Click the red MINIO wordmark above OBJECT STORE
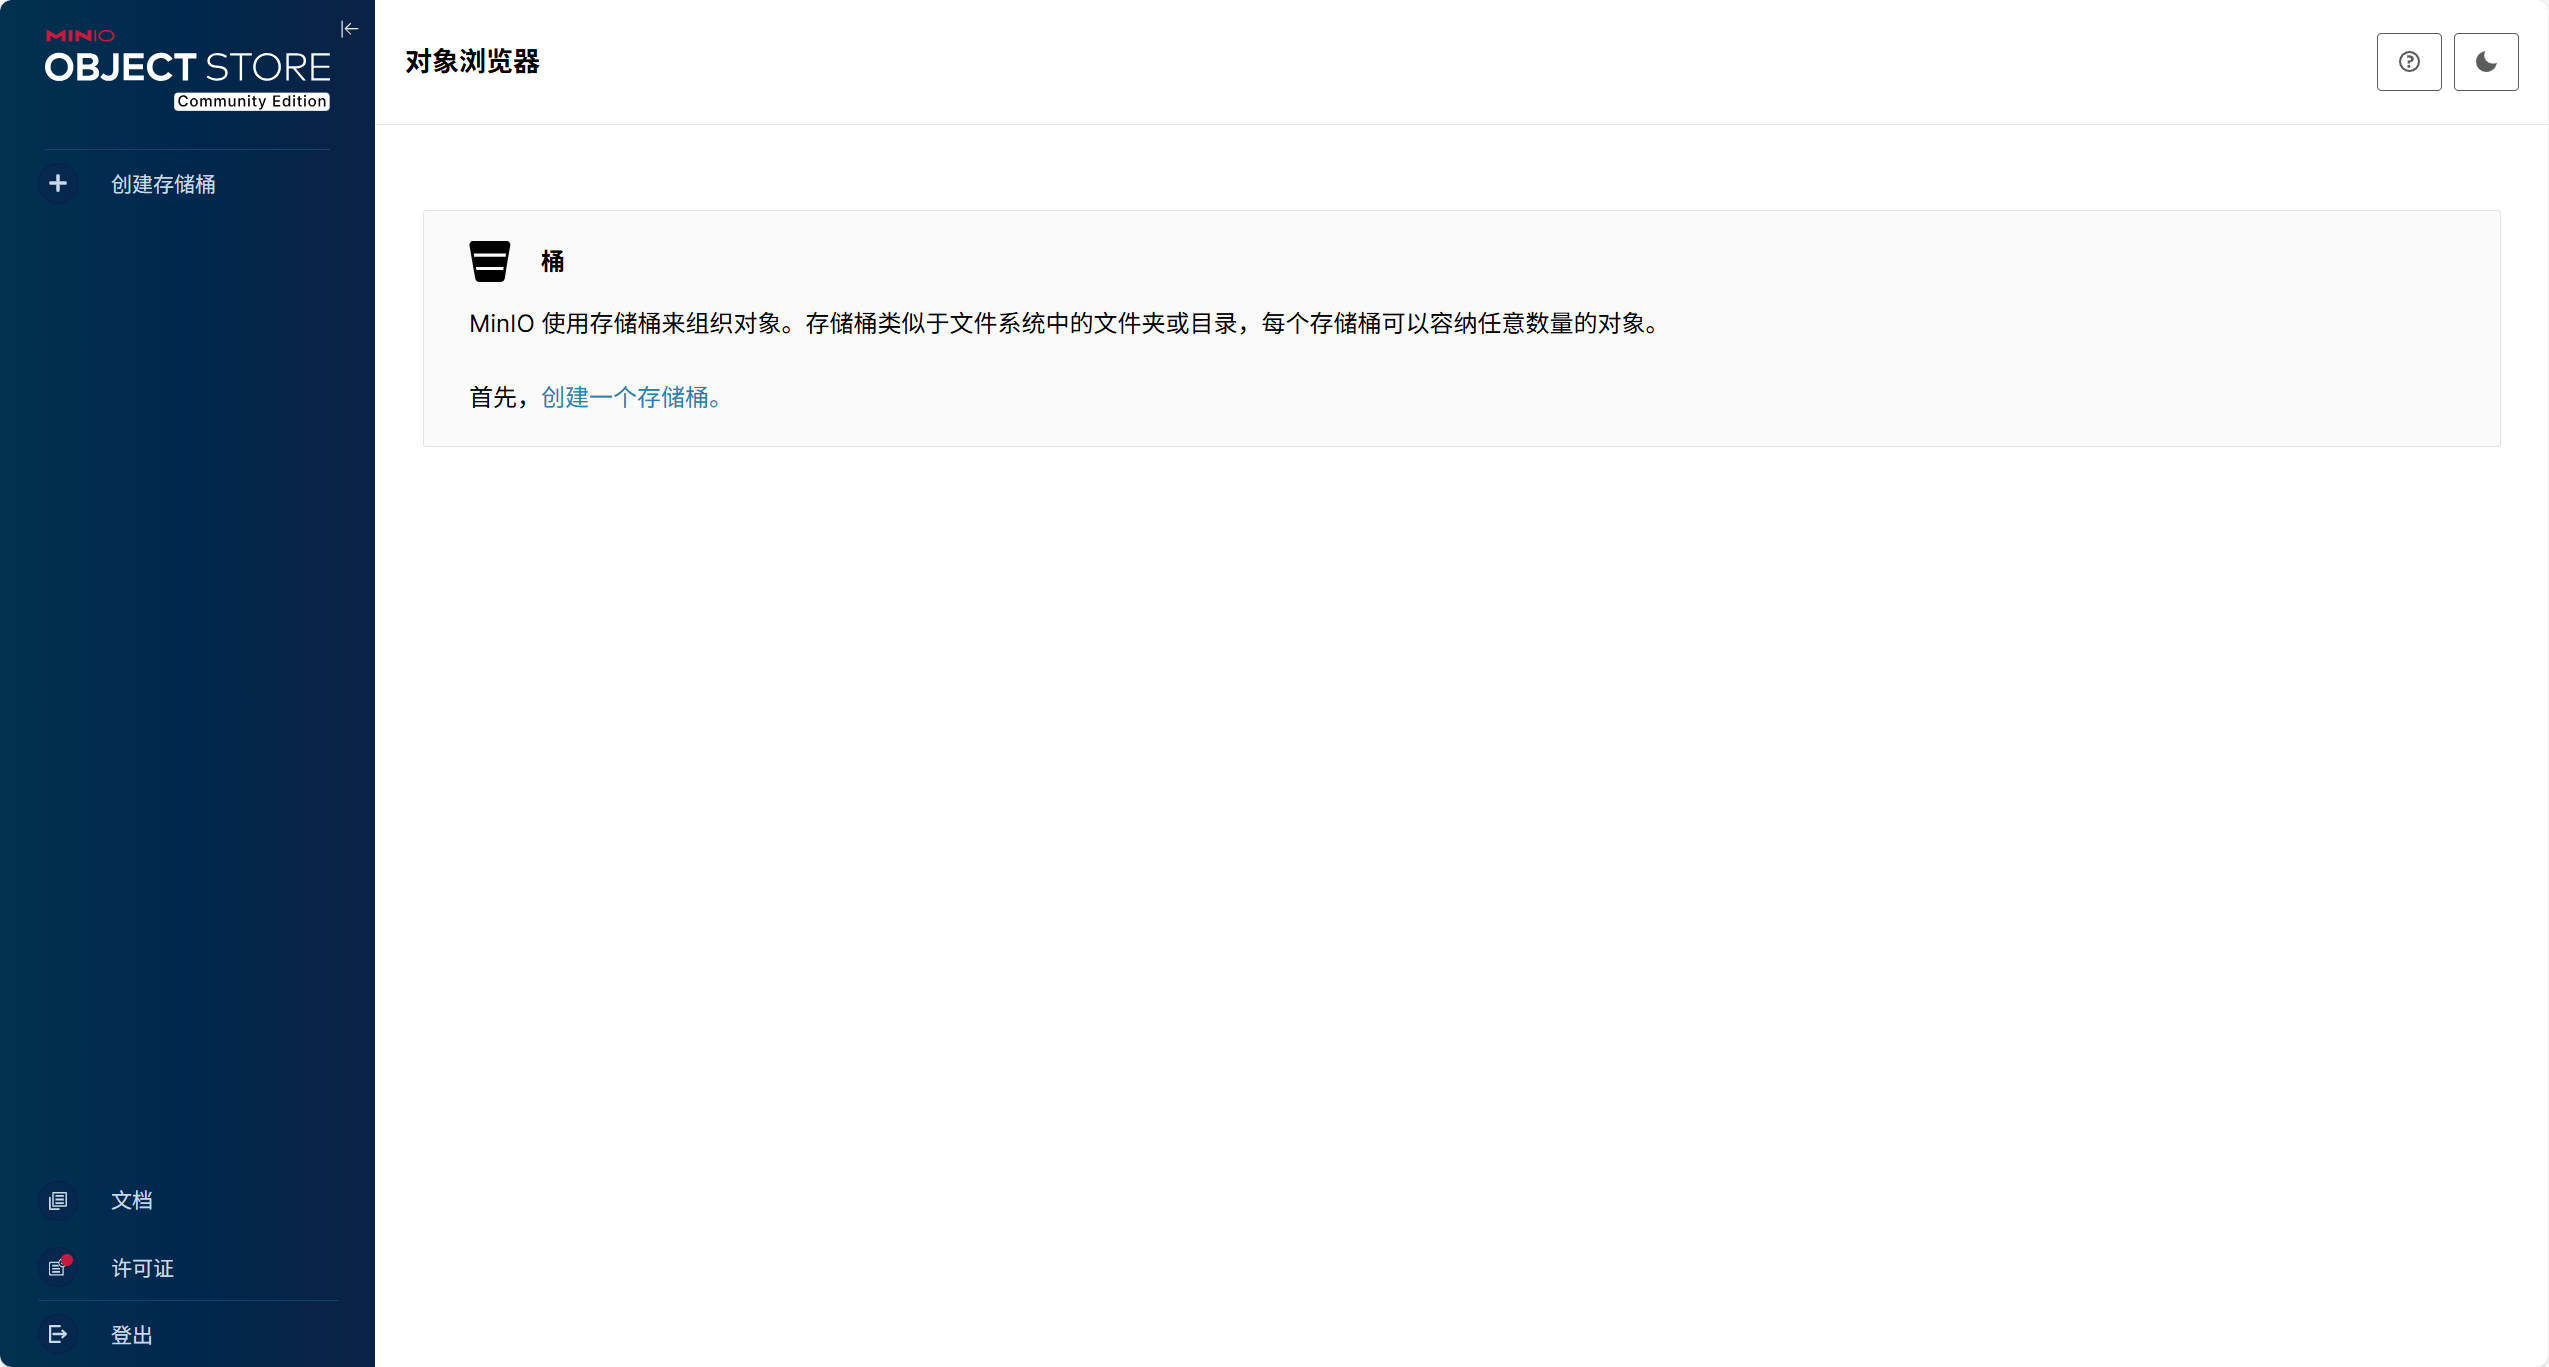2549x1367 pixels. (x=80, y=35)
